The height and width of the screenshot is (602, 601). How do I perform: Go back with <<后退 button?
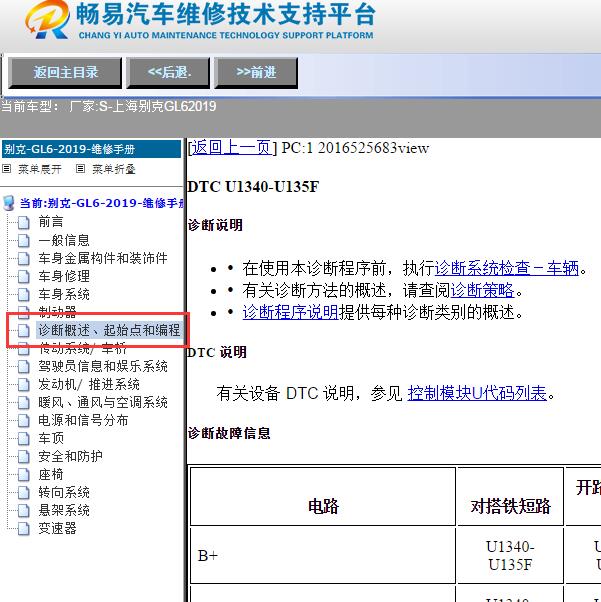[169, 73]
